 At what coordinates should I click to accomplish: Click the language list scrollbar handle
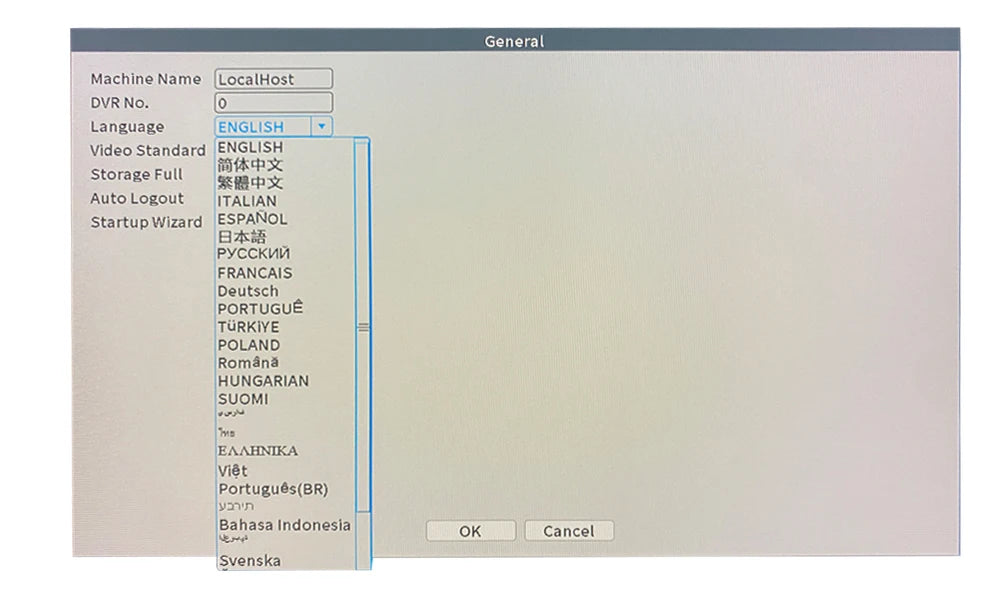pyautogui.click(x=362, y=327)
